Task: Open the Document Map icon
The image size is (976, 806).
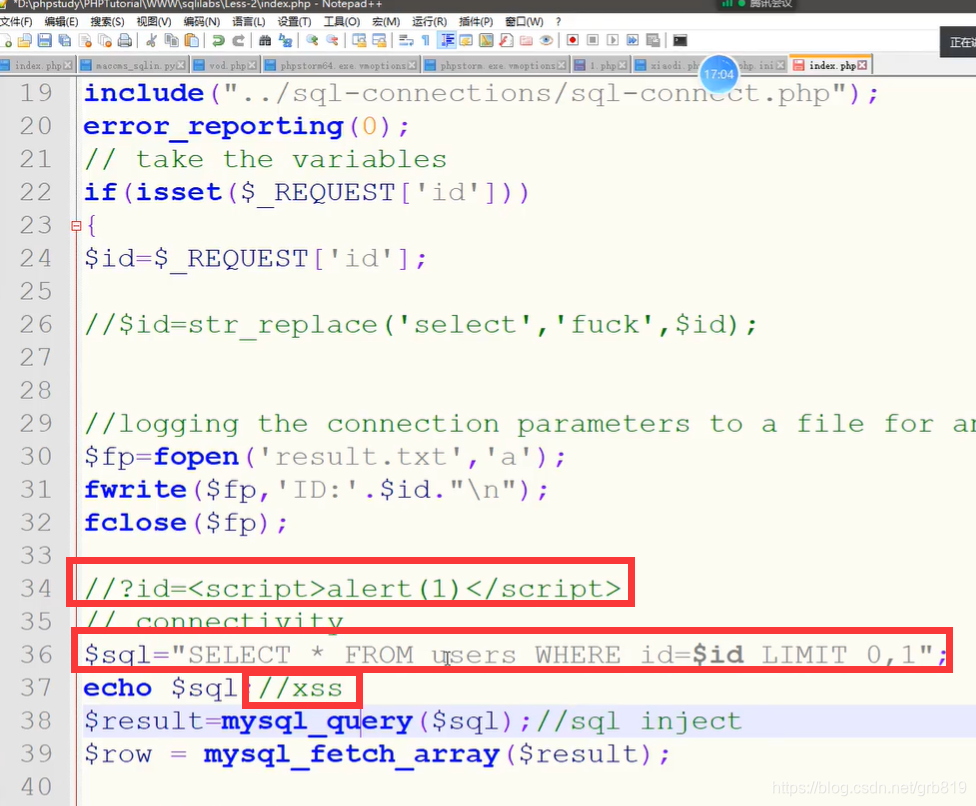Action: point(486,41)
